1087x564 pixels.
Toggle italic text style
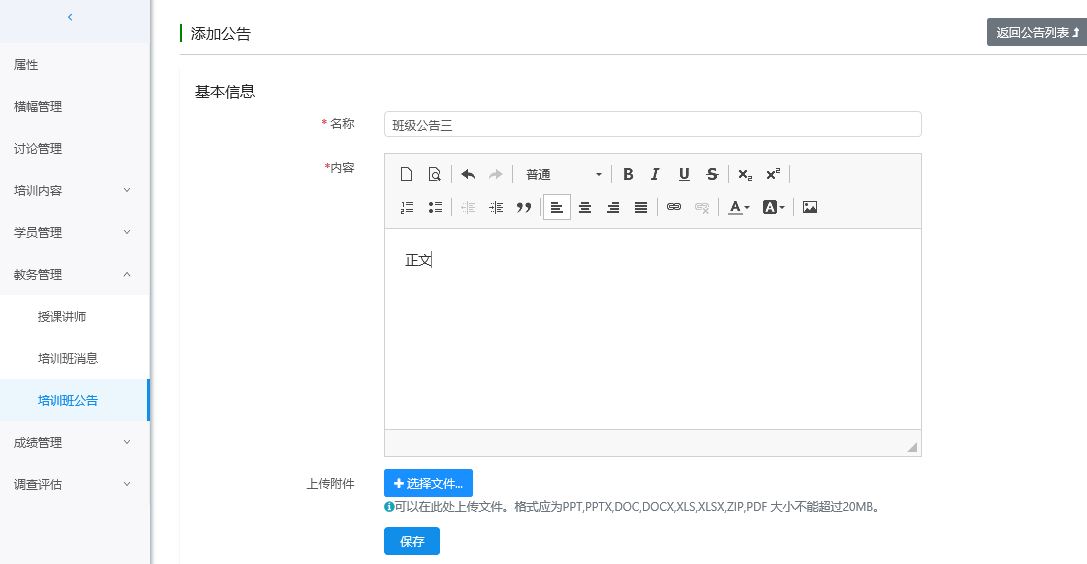click(655, 174)
